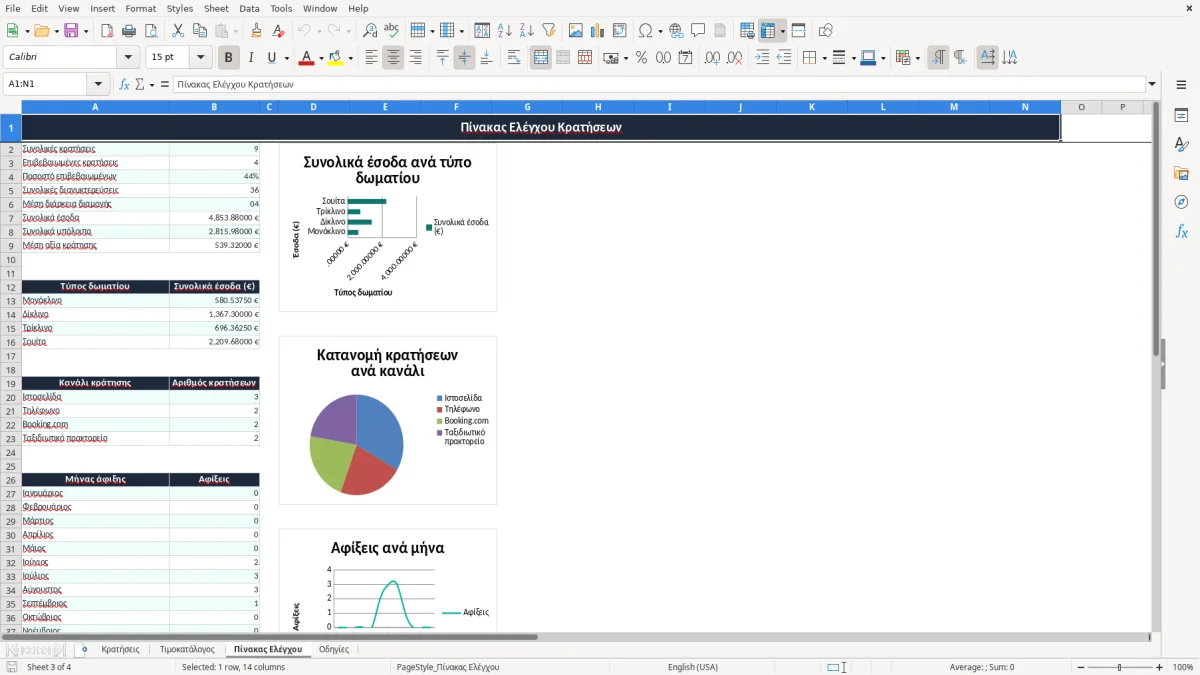Toggle Merge and Center Cells

click(x=541, y=58)
